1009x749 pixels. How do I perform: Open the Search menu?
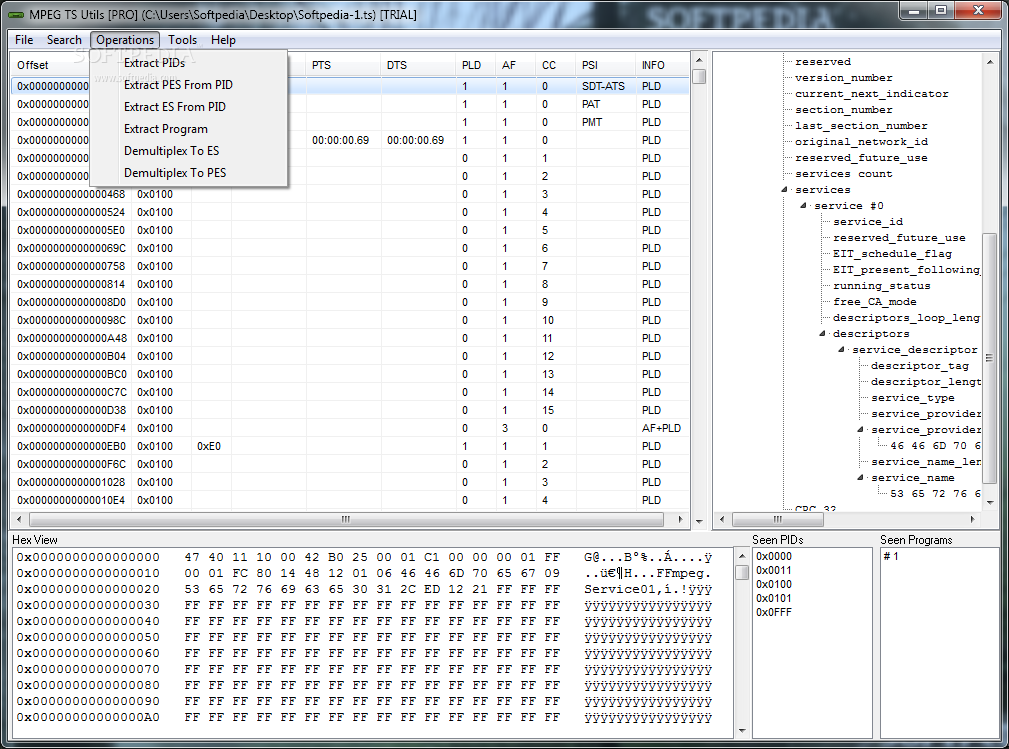coord(64,40)
